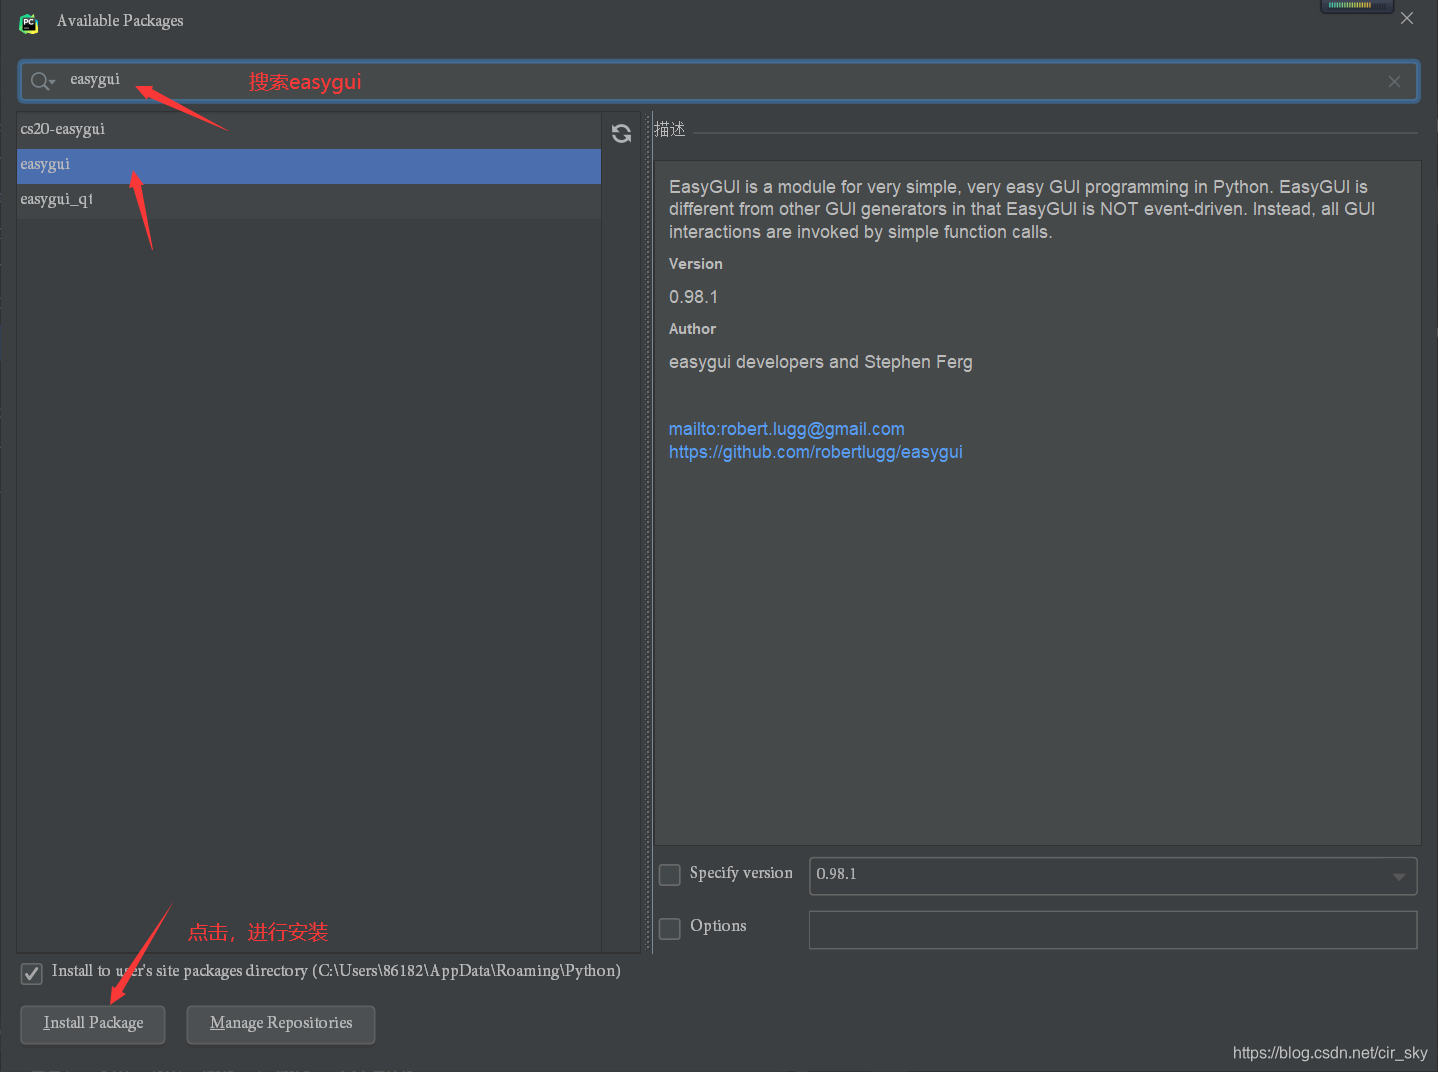The height and width of the screenshot is (1072, 1438).
Task: Click the PyCharm logo icon
Action: coord(28,22)
